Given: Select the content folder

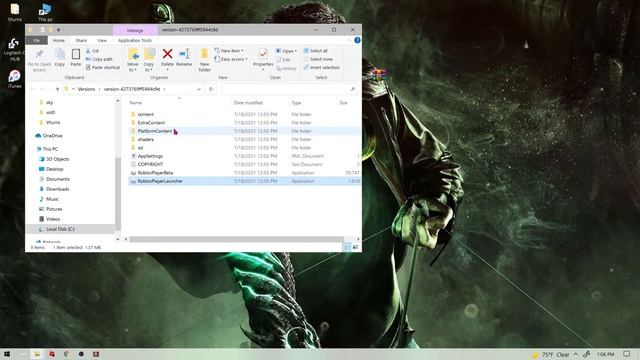Looking at the screenshot, I should (146, 114).
